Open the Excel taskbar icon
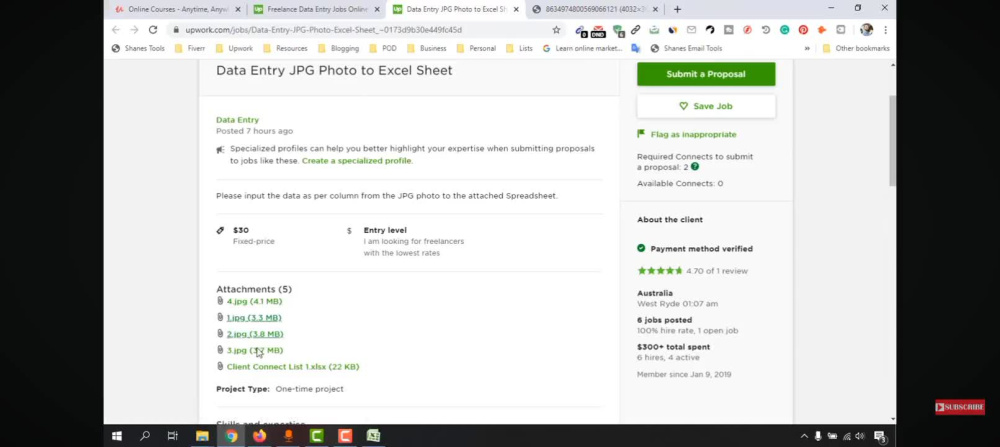1000x447 pixels. [x=373, y=436]
